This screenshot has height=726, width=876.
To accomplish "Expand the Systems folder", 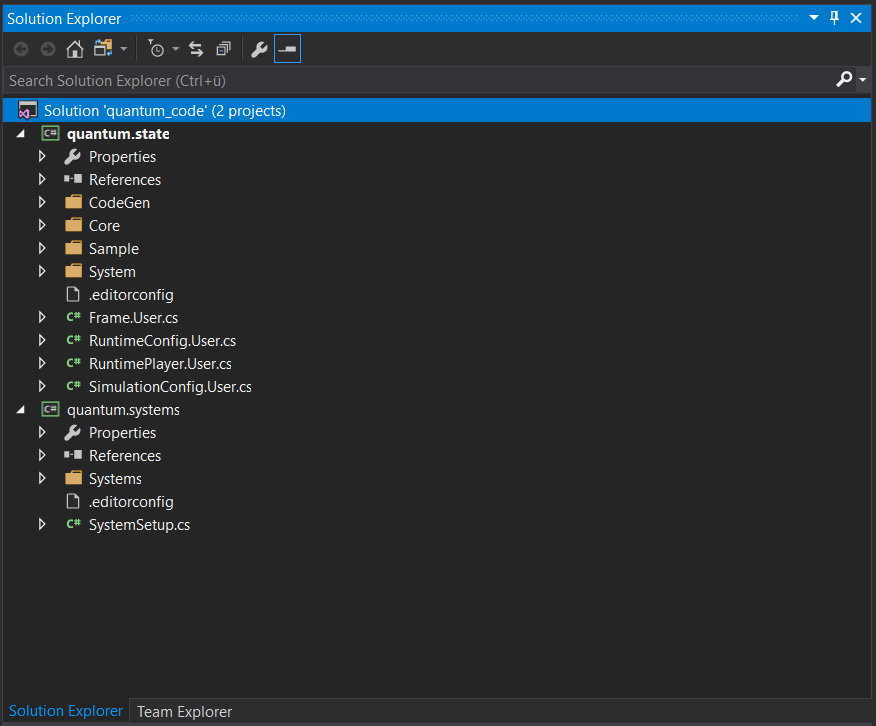I will pos(42,478).
